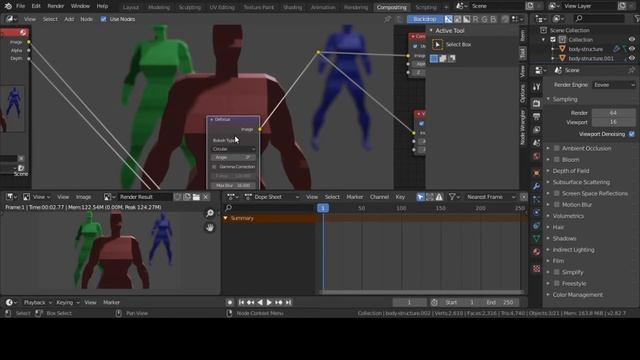Click the Only Show Selected icon in Dope Sheet
The height and width of the screenshot is (360, 640).
click(x=420, y=197)
